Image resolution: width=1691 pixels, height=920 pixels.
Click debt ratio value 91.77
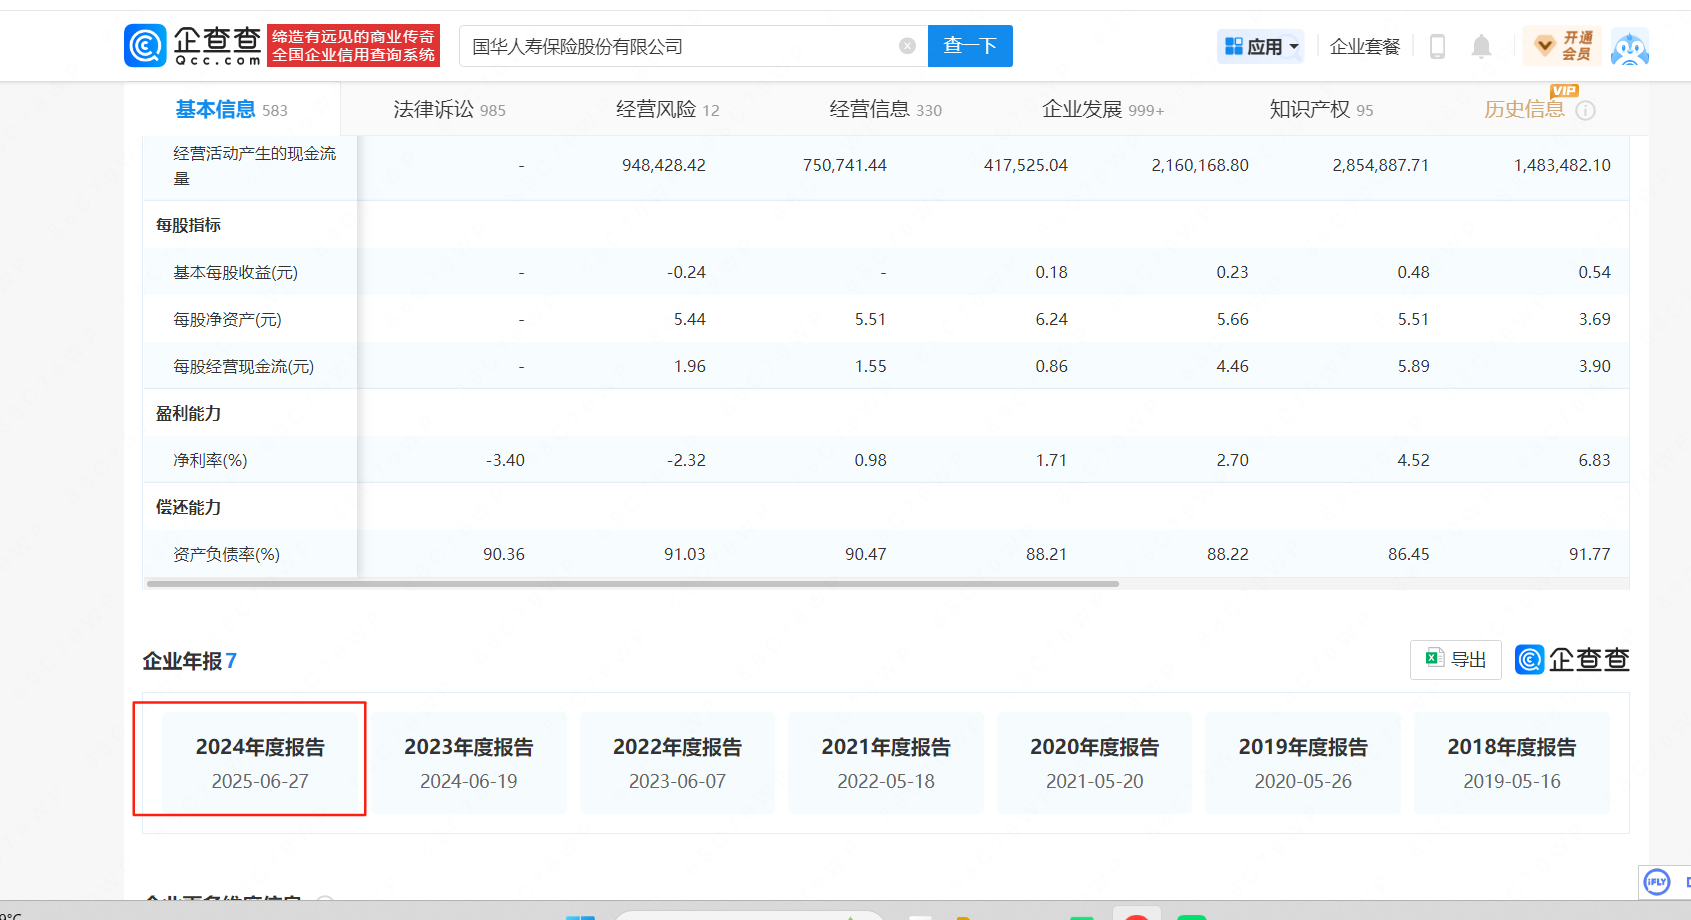(x=1590, y=554)
